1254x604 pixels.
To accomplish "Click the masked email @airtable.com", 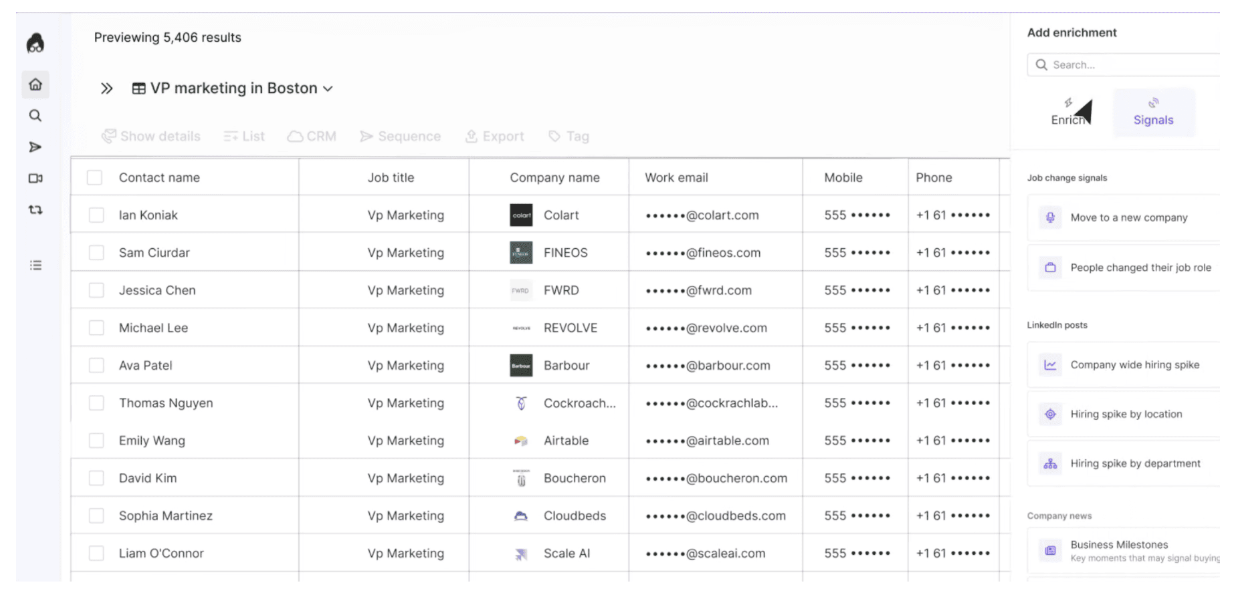I will (x=707, y=441).
